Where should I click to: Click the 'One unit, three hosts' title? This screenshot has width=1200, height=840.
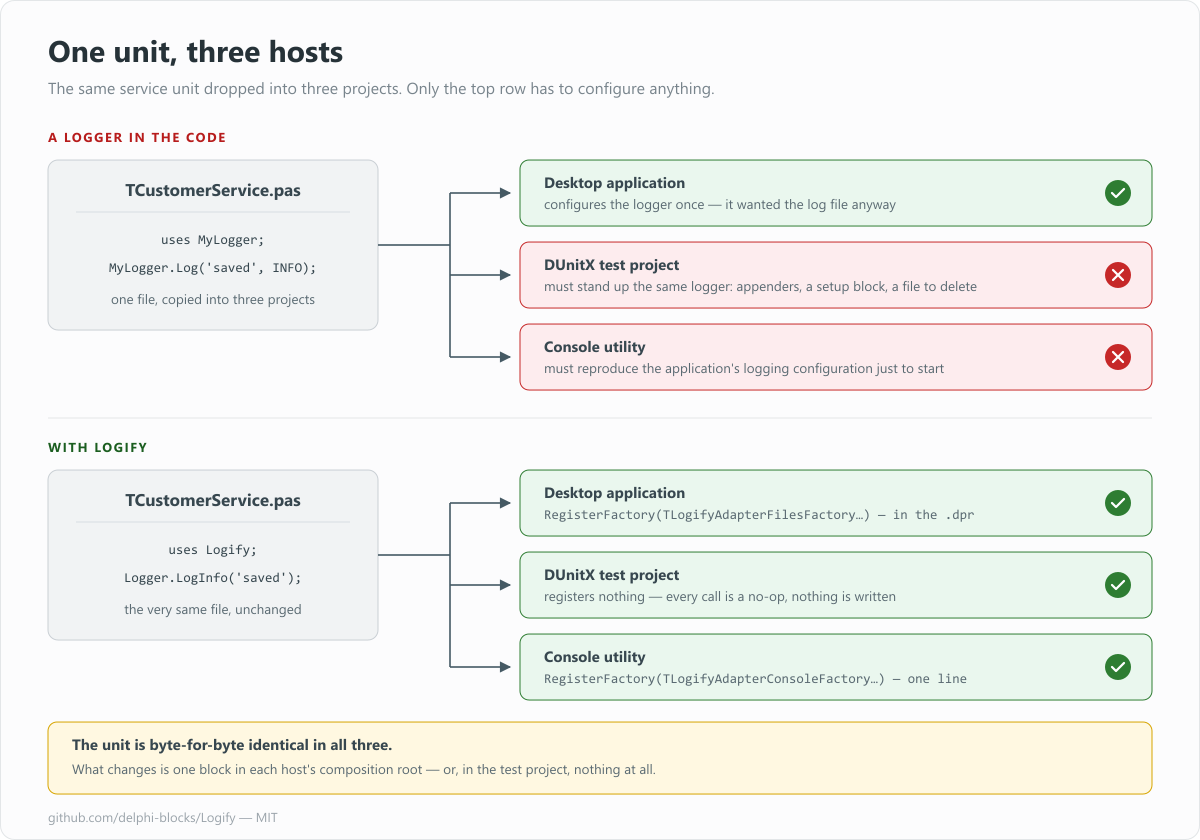(196, 52)
